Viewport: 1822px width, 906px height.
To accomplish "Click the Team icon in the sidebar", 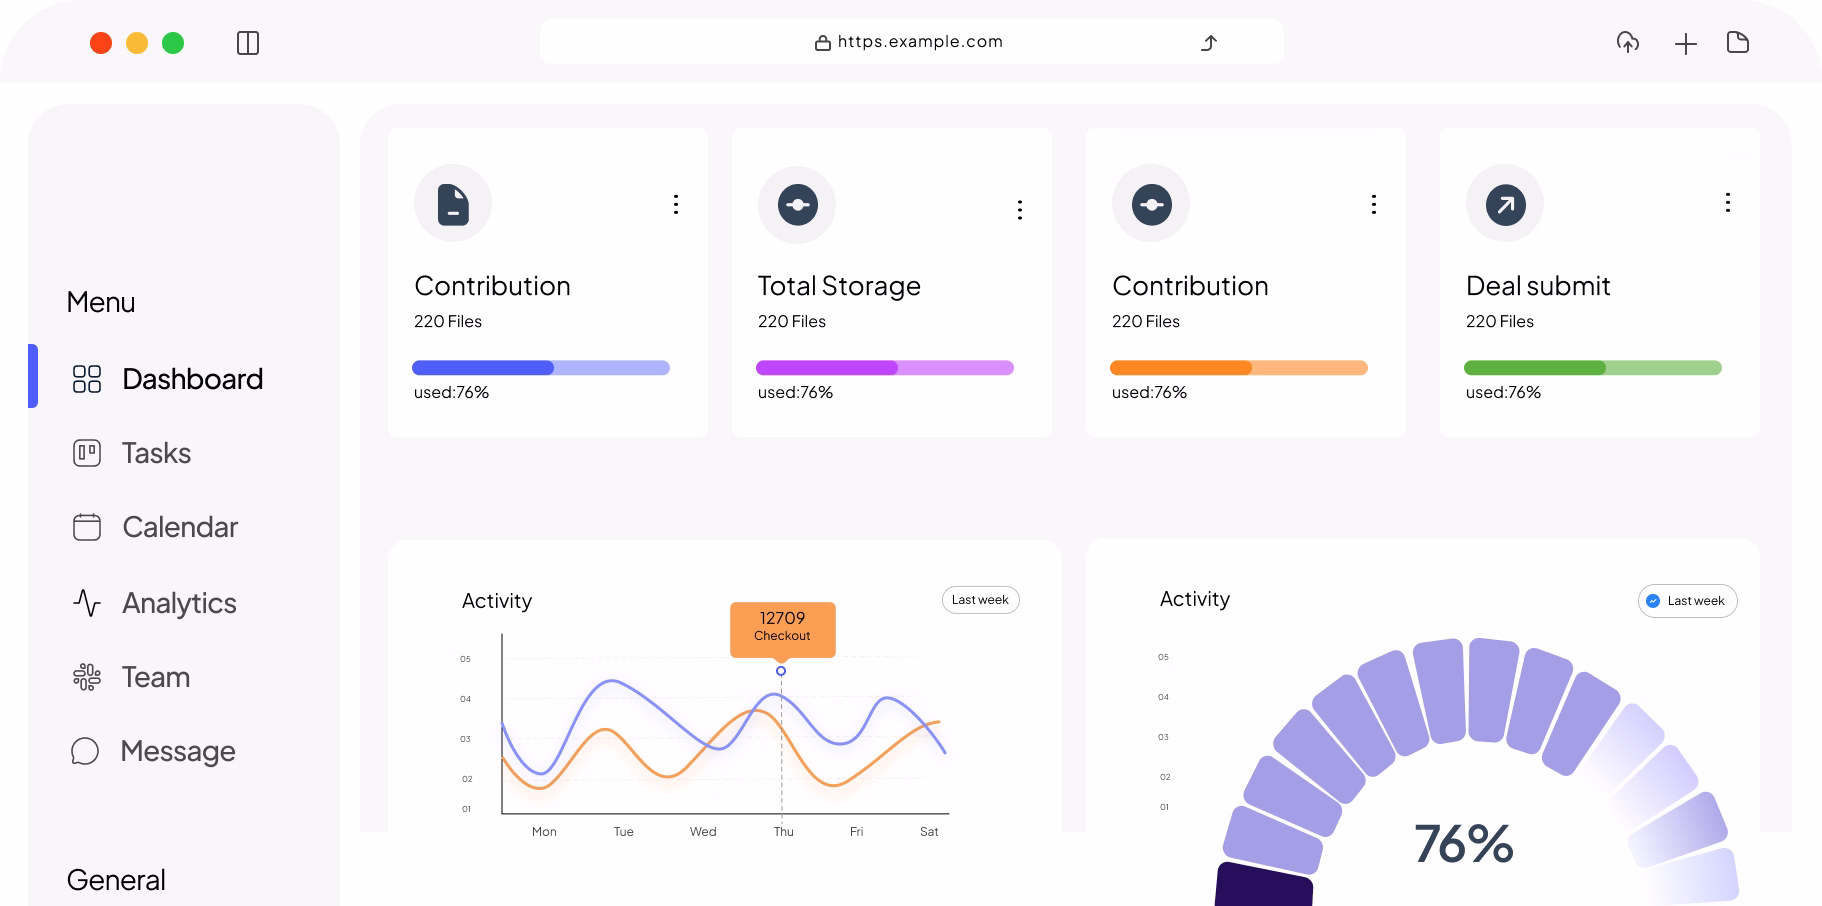I will click(x=87, y=677).
